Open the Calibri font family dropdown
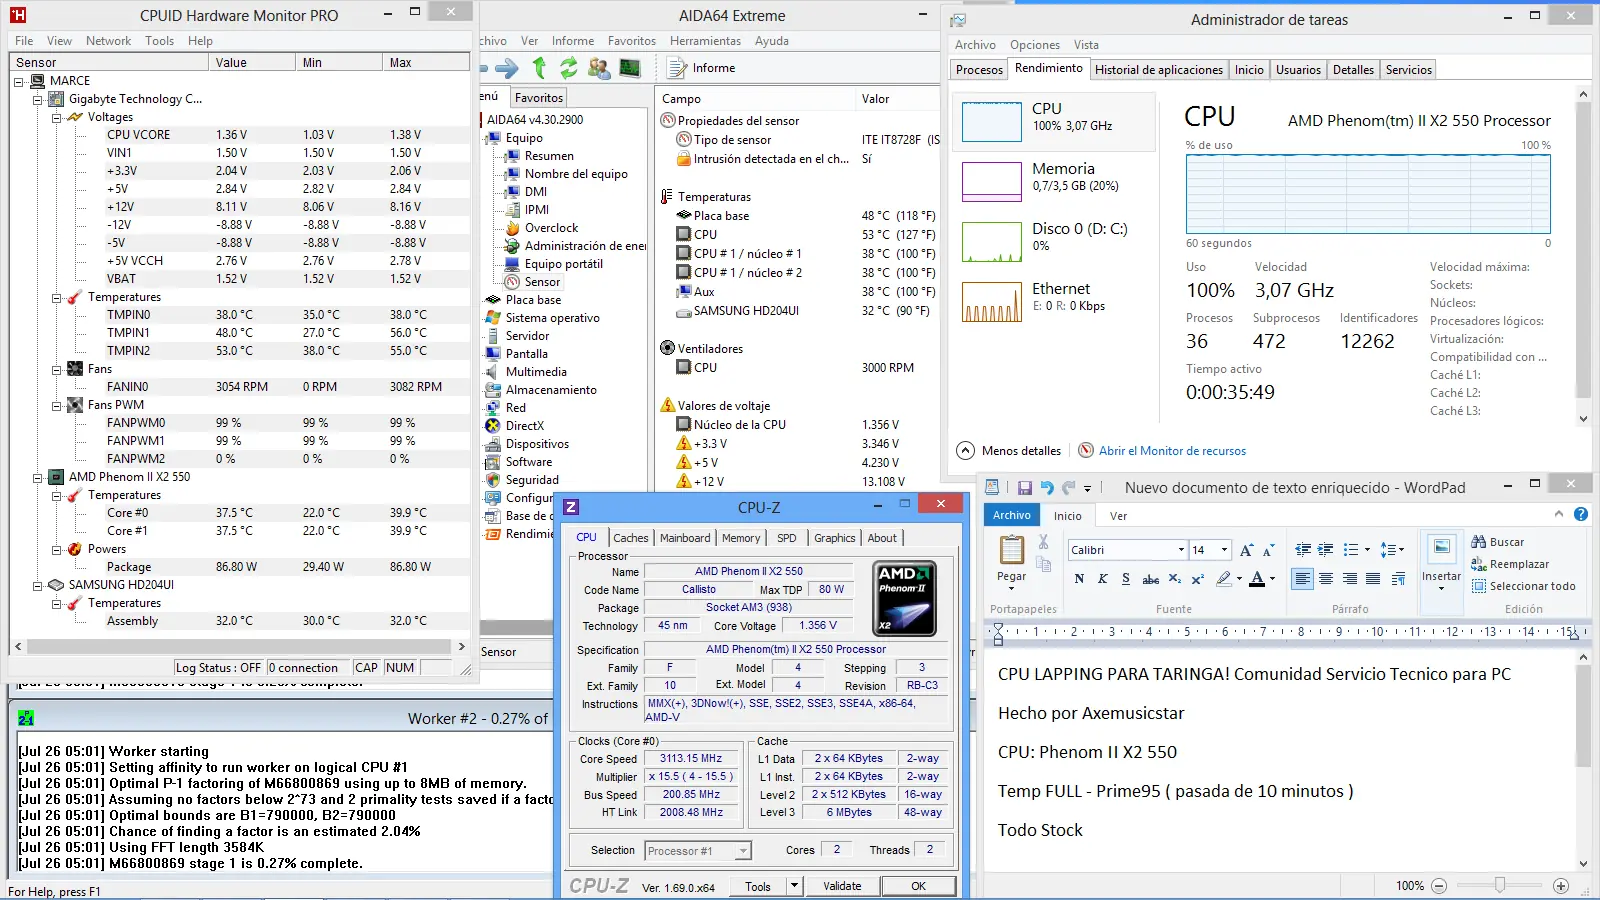The image size is (1600, 900). point(1181,550)
